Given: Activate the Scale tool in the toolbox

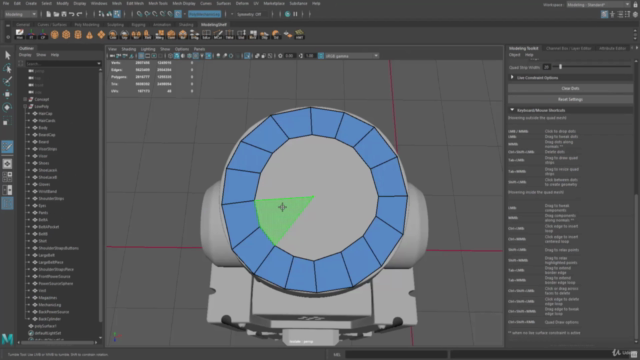Looking at the screenshot, I should [x=7, y=121].
